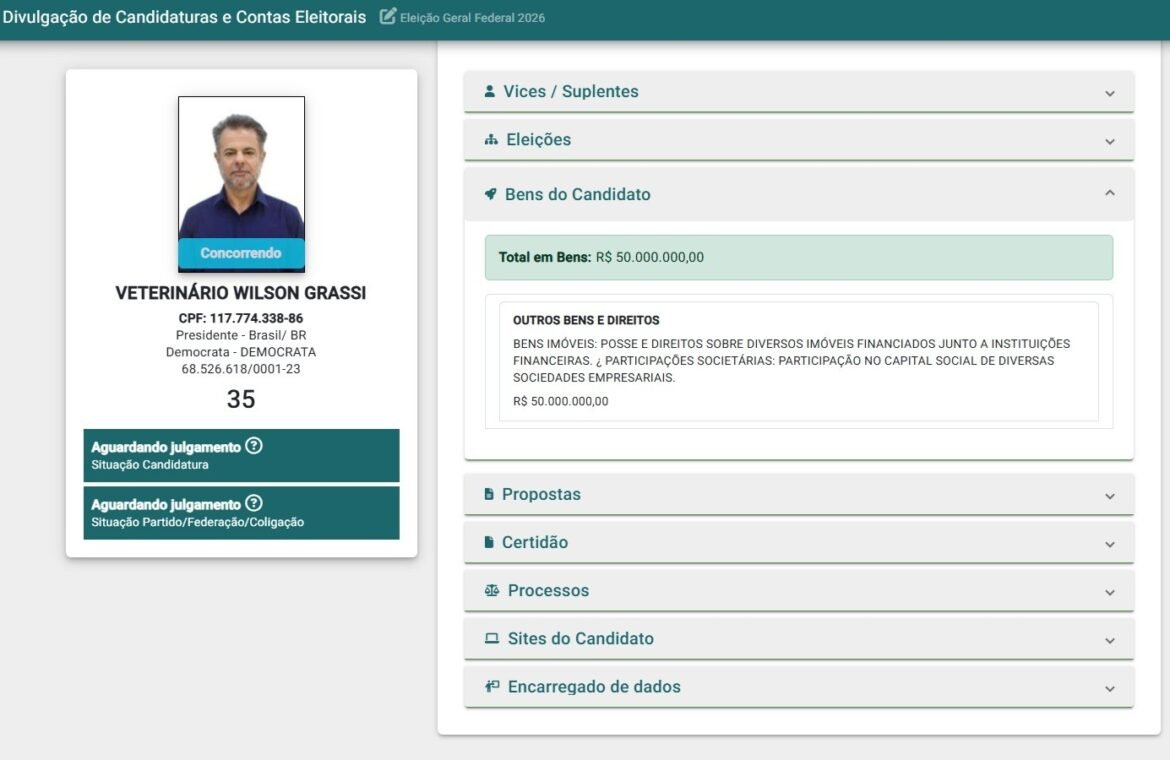Image resolution: width=1170 pixels, height=760 pixels.
Task: Collapse Bens do Candidato chevron
Action: (x=1110, y=193)
